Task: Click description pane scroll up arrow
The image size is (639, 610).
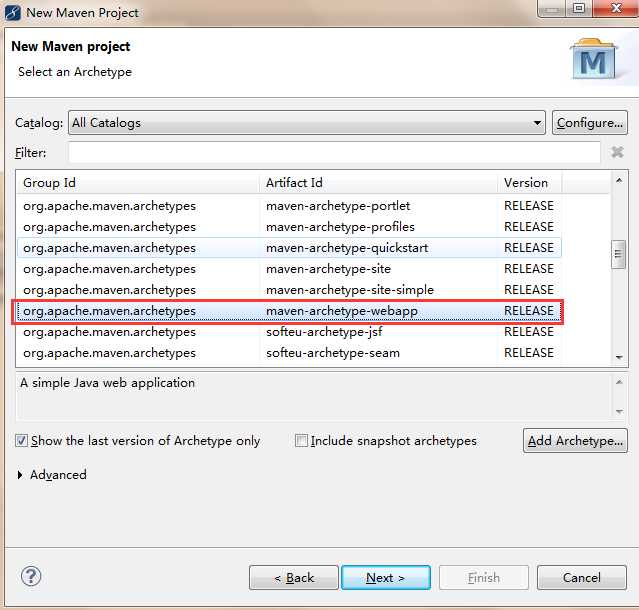Action: (619, 382)
